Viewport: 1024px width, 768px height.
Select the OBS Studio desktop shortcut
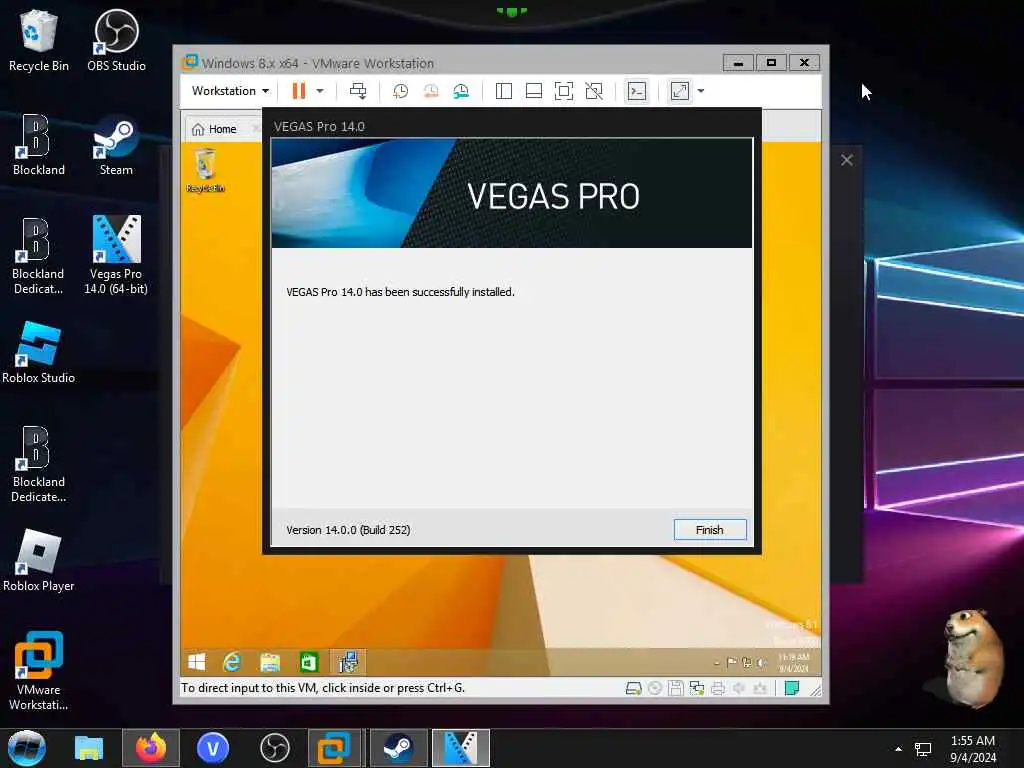116,40
